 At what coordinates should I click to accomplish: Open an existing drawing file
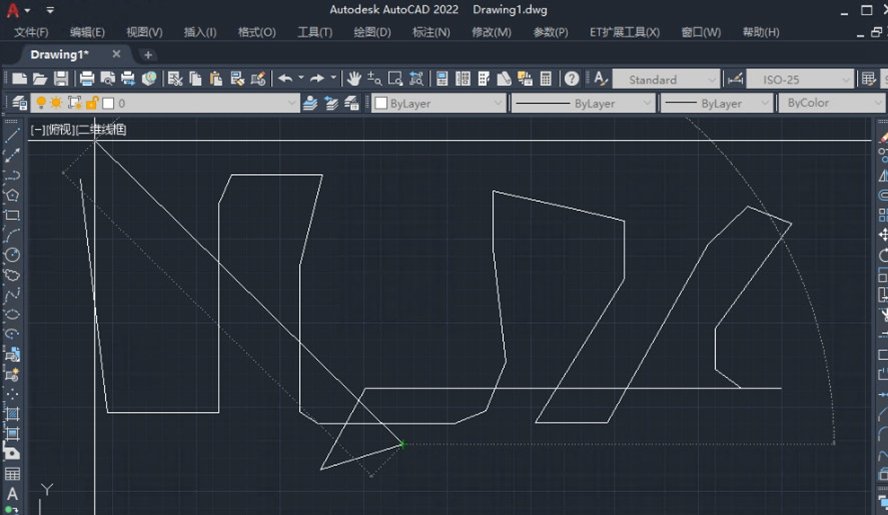click(40, 78)
